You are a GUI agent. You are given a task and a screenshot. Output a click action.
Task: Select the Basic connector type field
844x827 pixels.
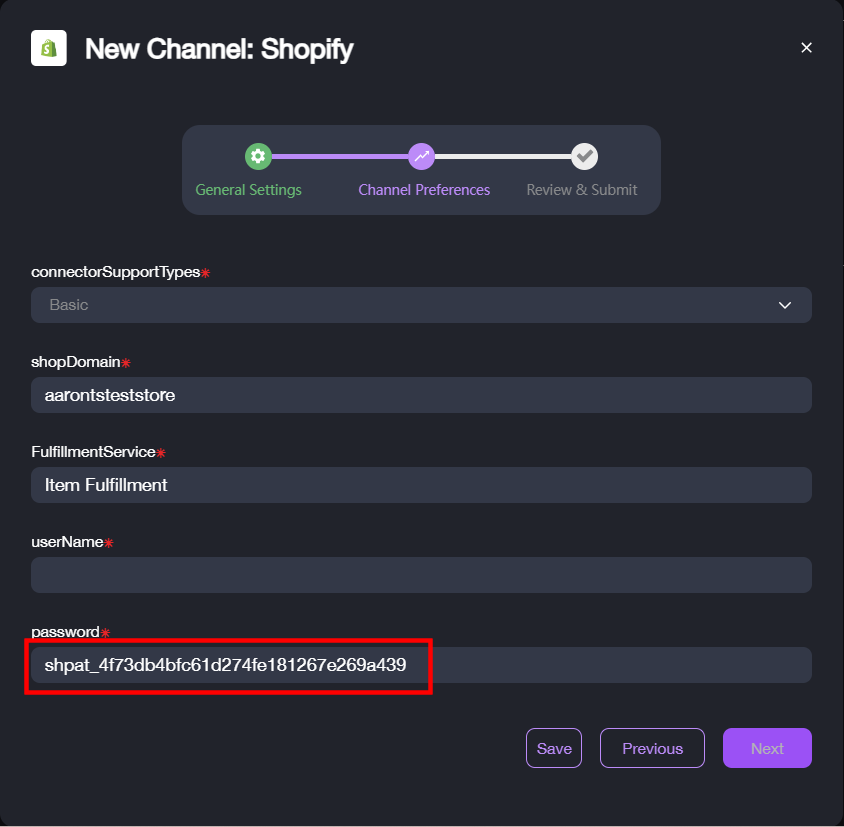(x=400, y=305)
